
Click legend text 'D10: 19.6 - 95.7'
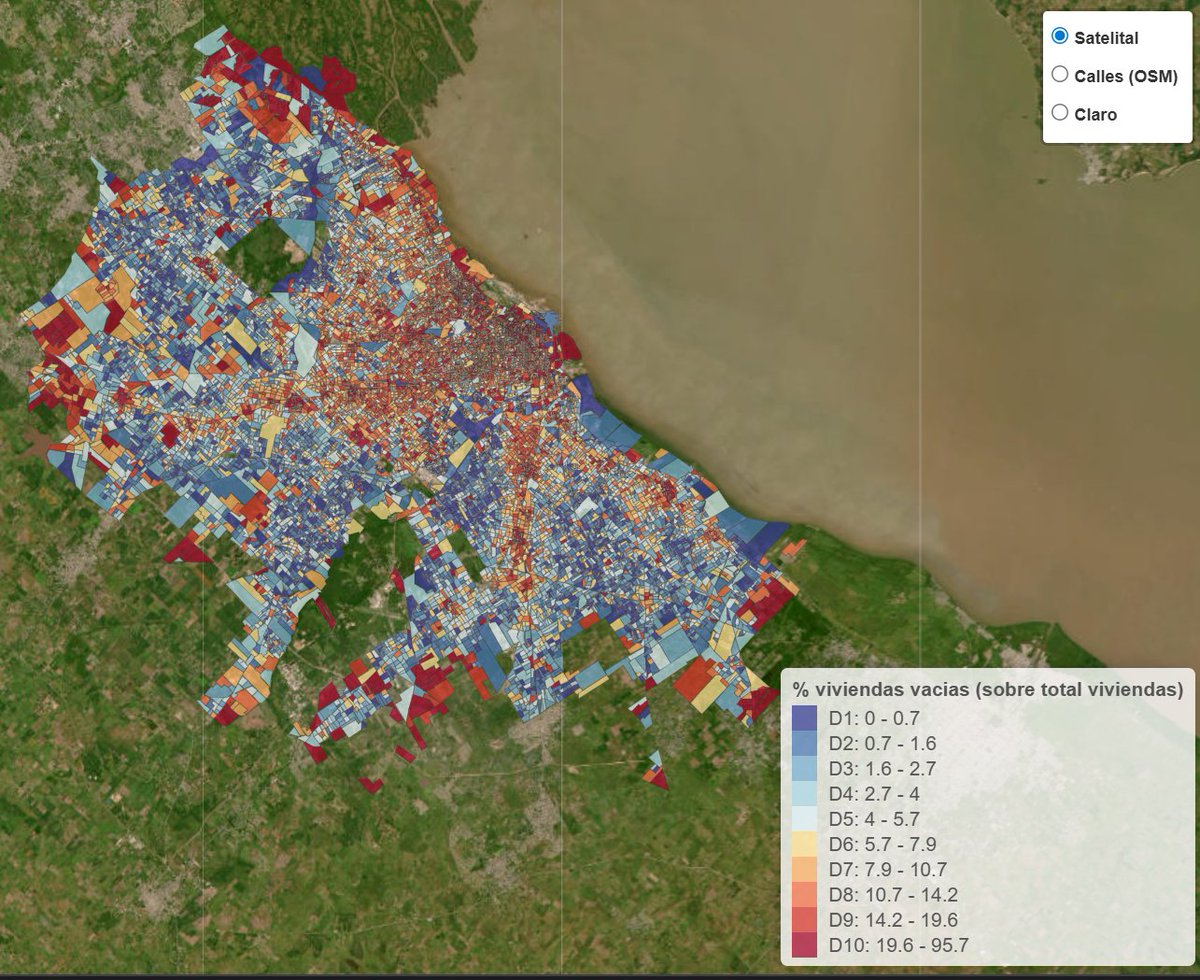898,945
